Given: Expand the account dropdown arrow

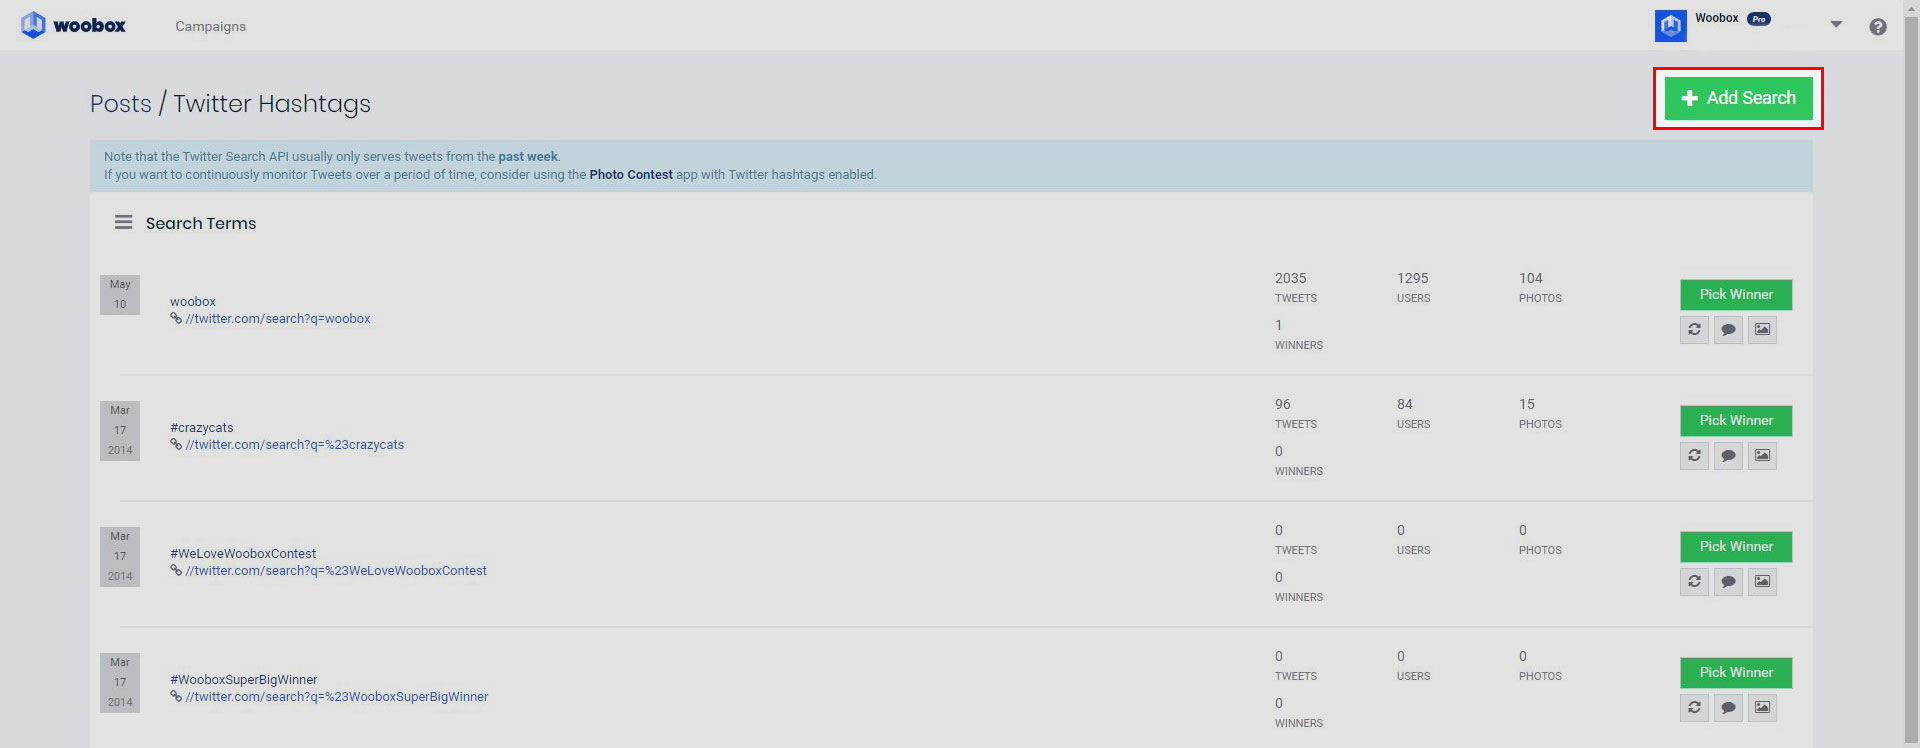Looking at the screenshot, I should (x=1836, y=24).
